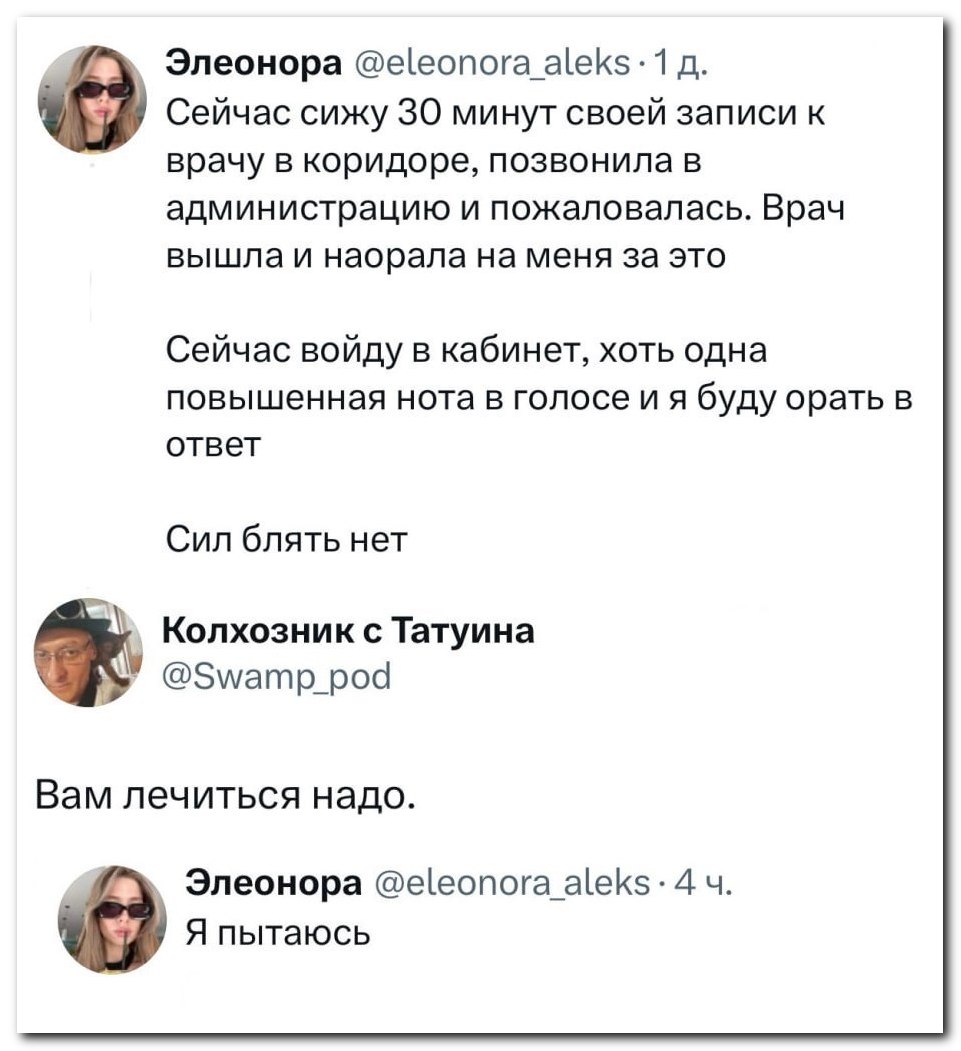This screenshot has width=961, height=1051.
Task: Click the Элеонора name in the bottom reply
Action: [275, 886]
